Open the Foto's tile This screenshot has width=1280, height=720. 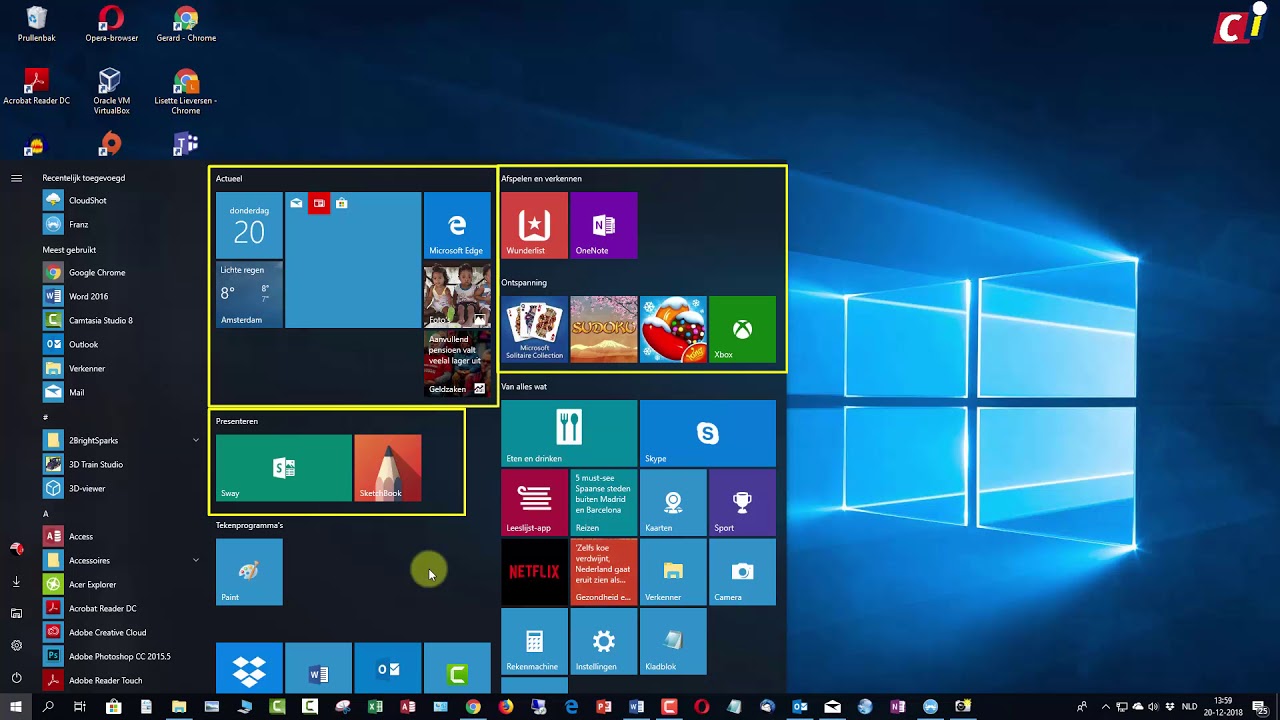pos(457,296)
